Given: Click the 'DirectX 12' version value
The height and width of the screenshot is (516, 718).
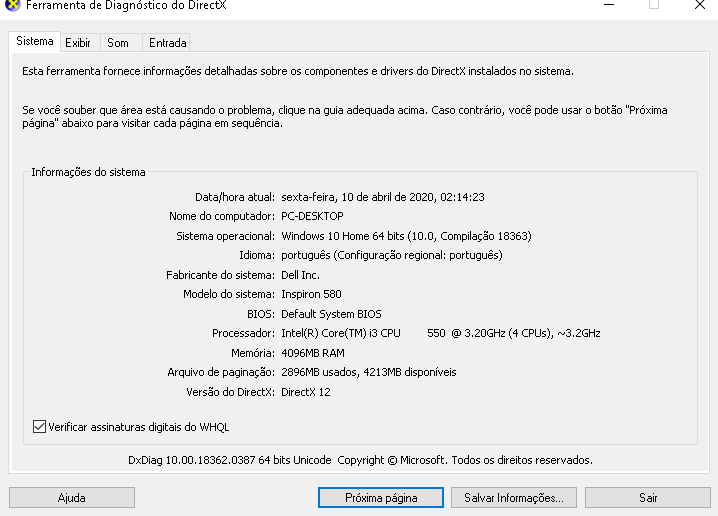Looking at the screenshot, I should click(x=306, y=392).
